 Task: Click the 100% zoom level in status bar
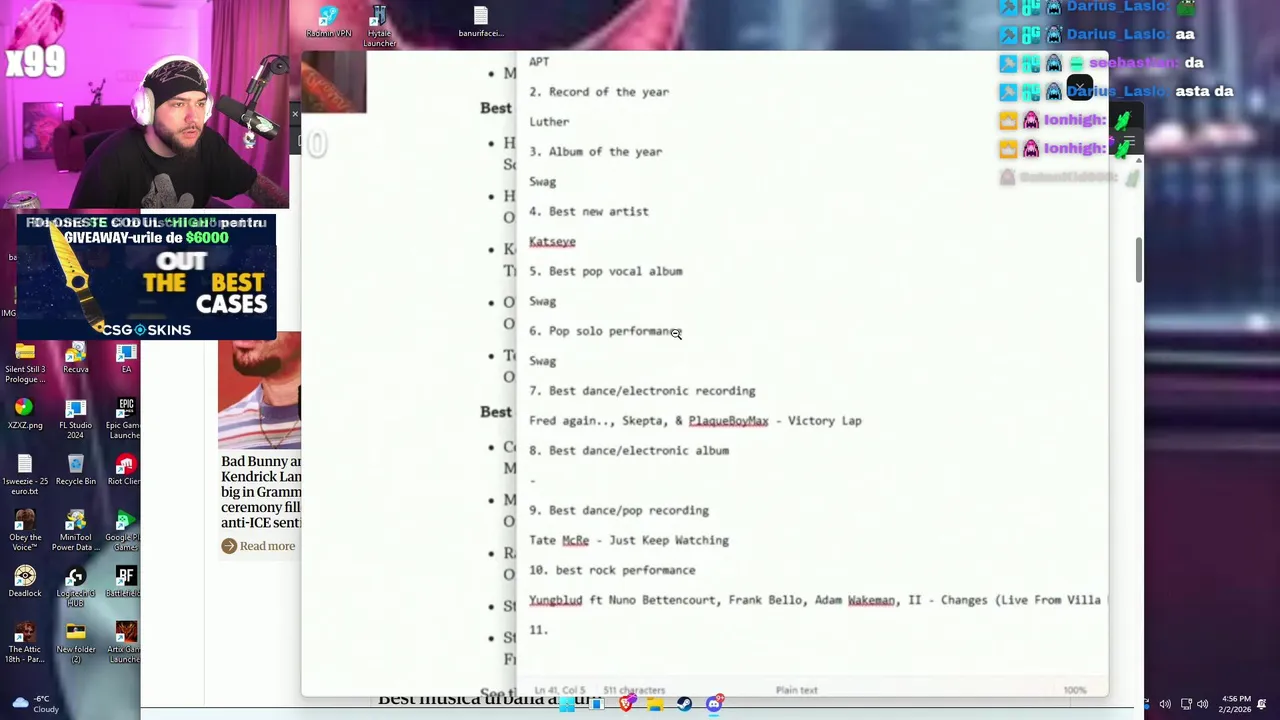pos(1075,690)
